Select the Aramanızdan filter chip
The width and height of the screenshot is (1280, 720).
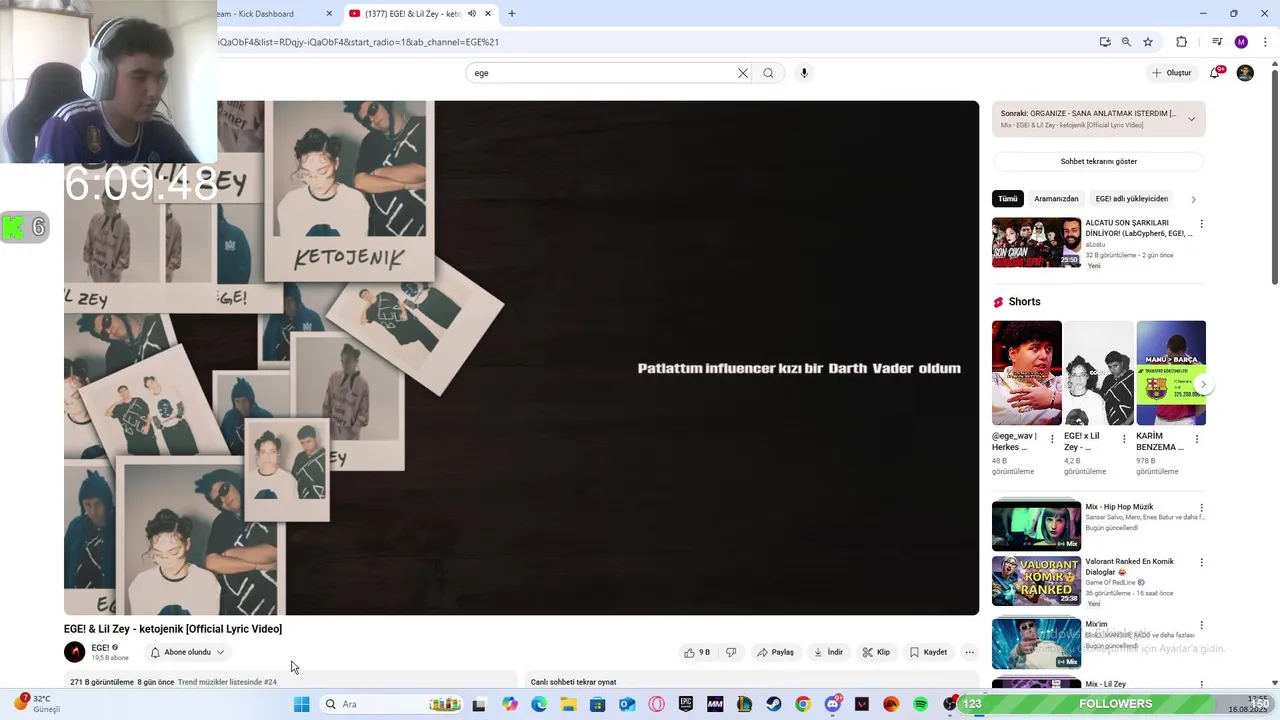1056,199
